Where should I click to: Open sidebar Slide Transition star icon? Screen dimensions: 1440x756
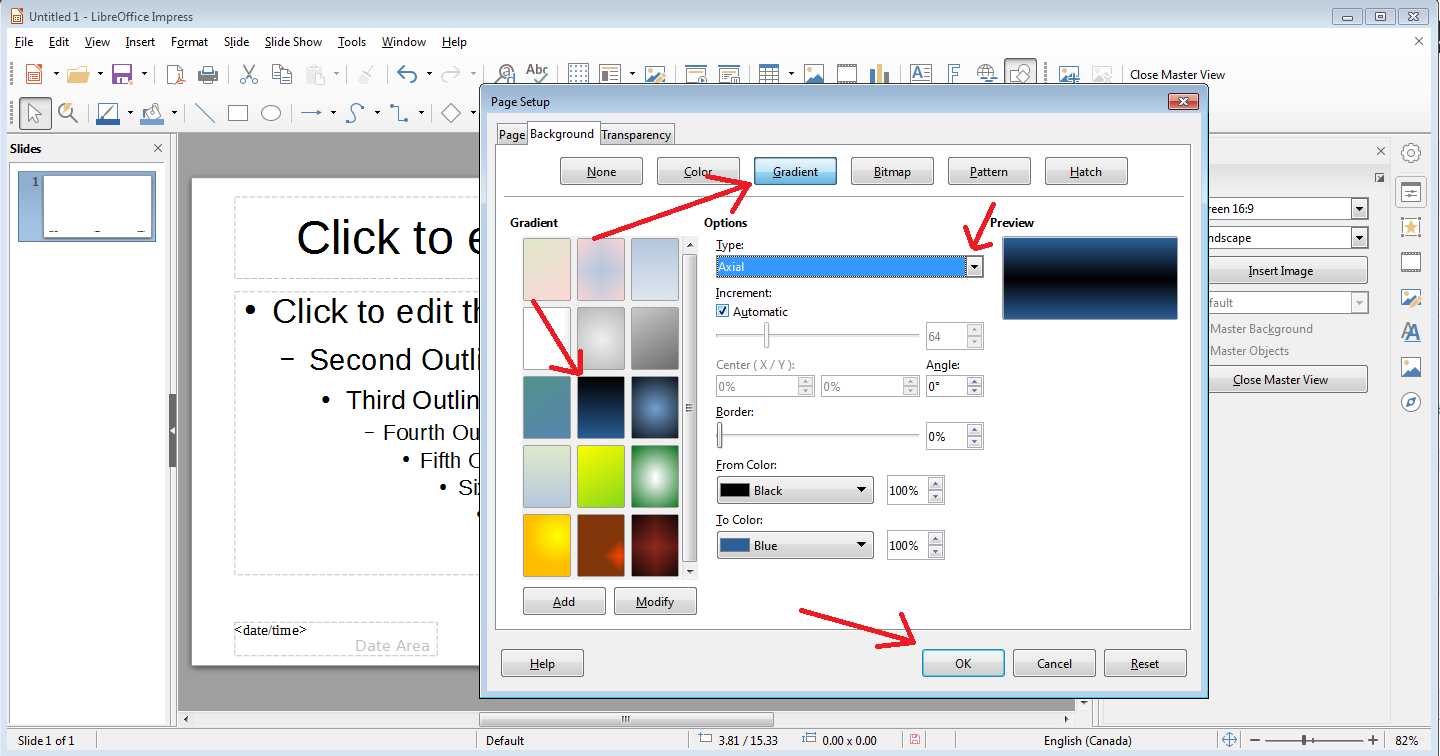click(x=1411, y=227)
